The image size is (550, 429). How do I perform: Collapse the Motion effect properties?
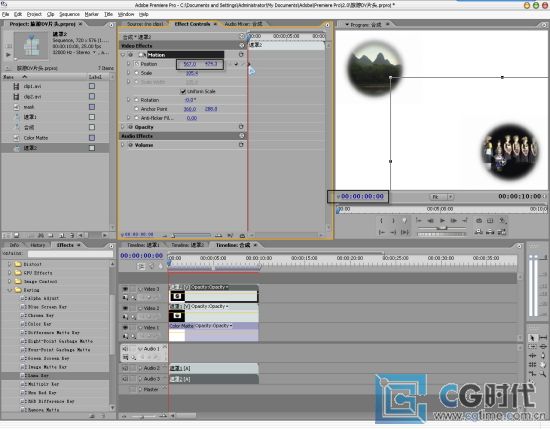click(123, 55)
